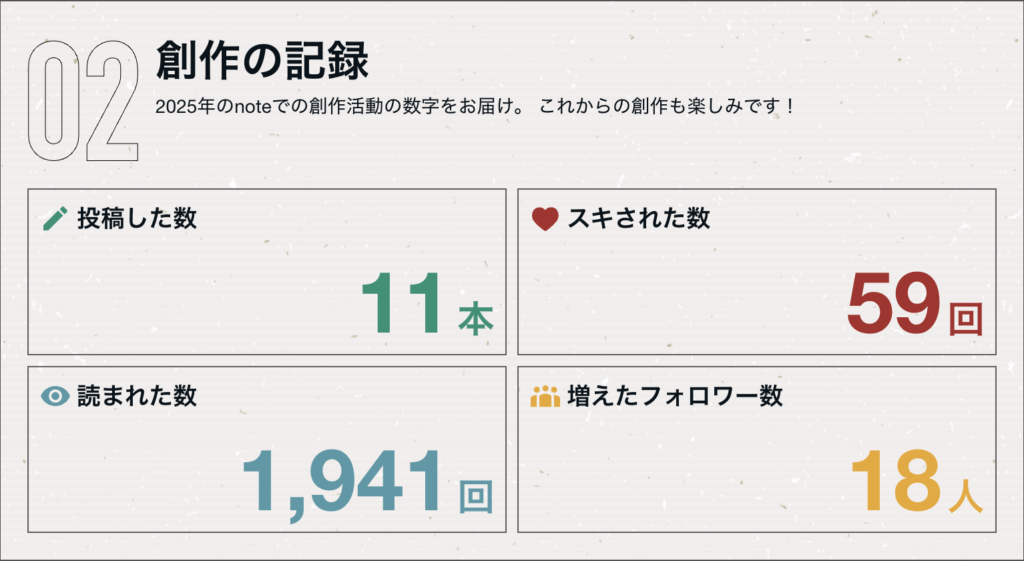Click the green pencil icon beside 投稿した数
Screen dimensions: 1024x561
click(56, 218)
